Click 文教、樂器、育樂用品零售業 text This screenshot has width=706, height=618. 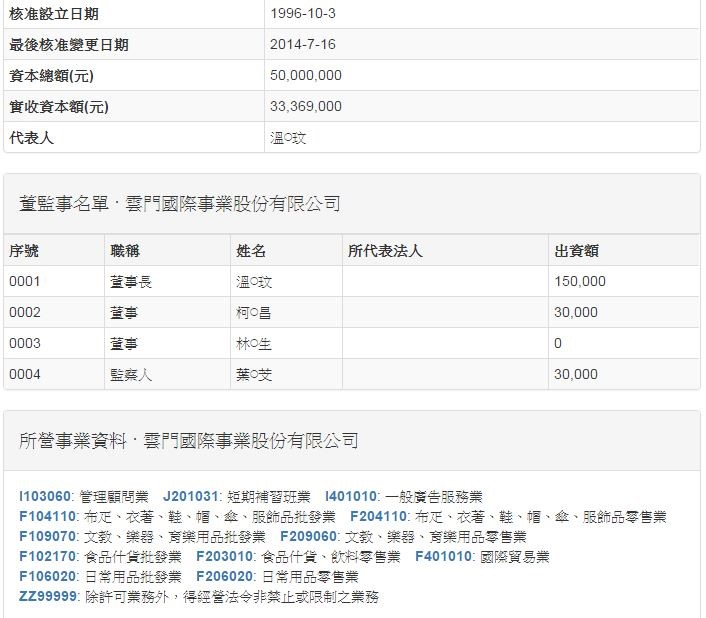coord(436,537)
